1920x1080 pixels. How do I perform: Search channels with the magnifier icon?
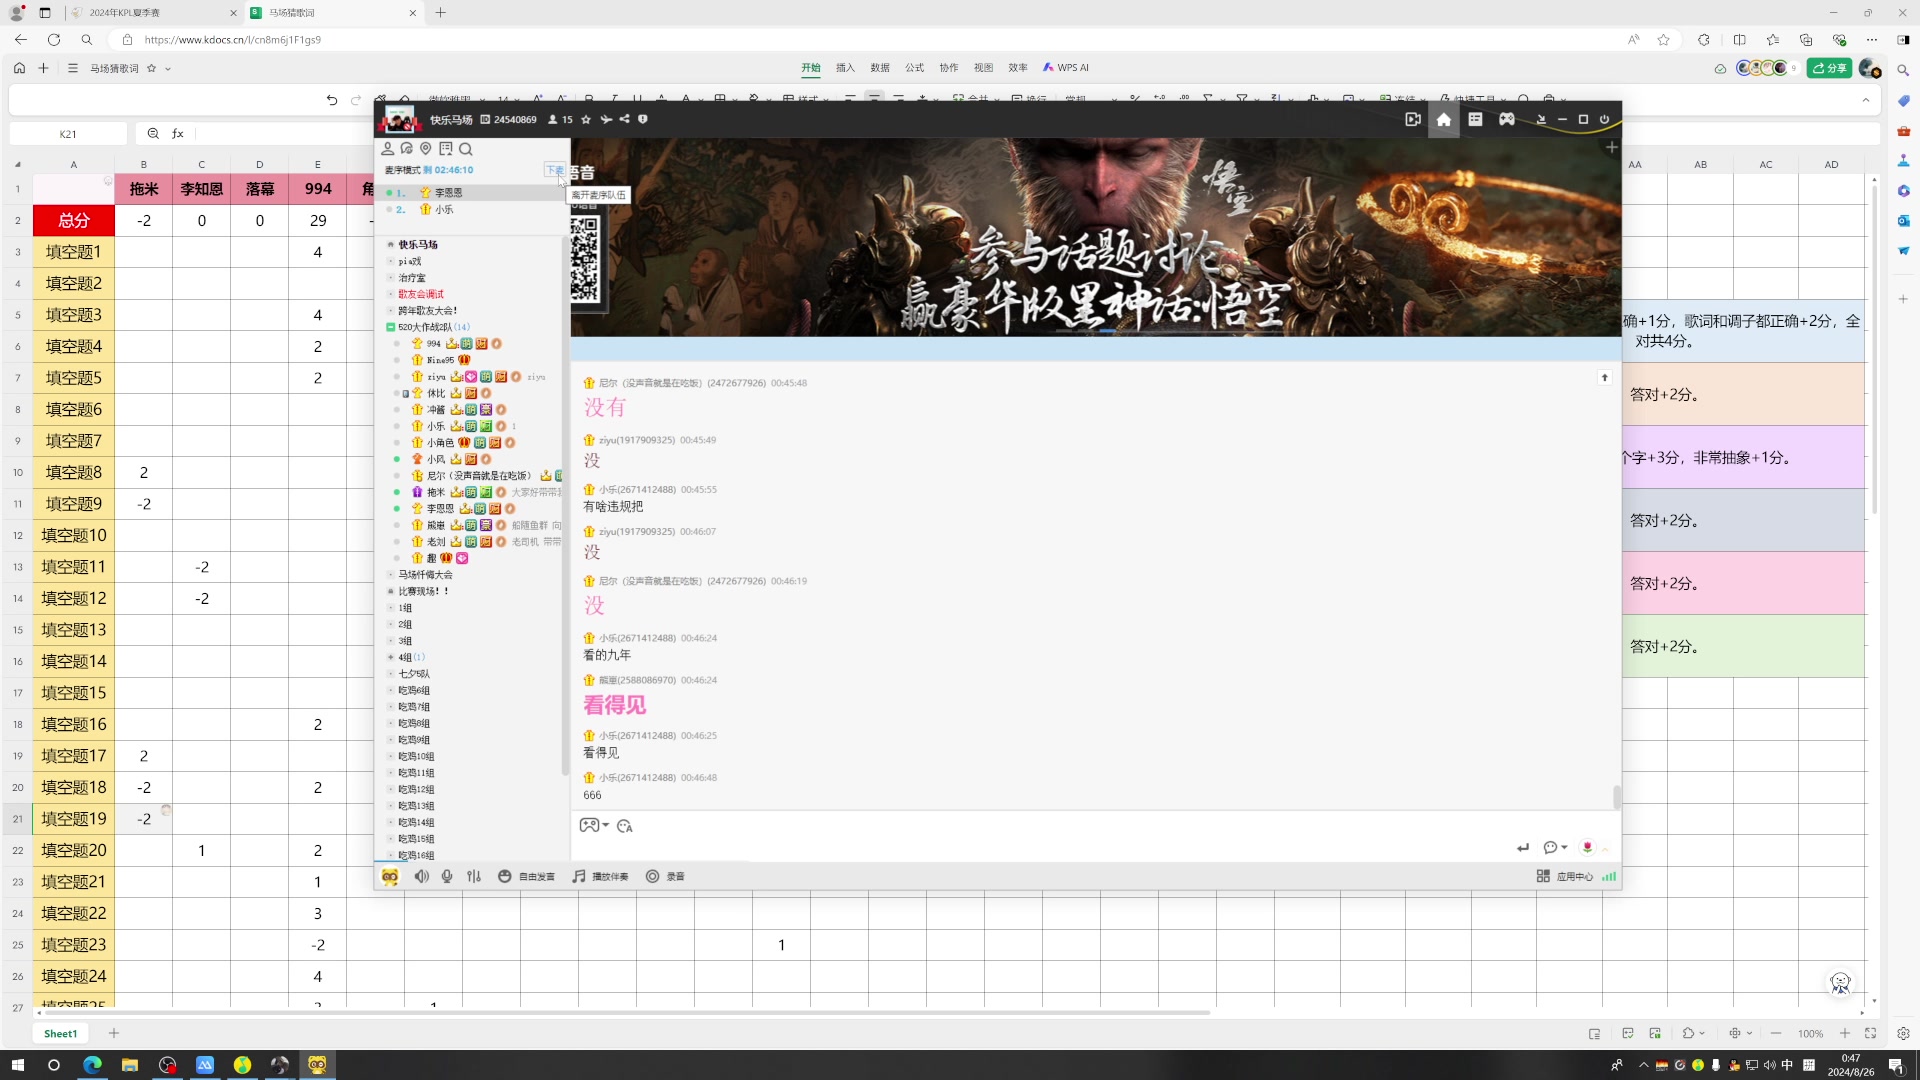tap(466, 149)
